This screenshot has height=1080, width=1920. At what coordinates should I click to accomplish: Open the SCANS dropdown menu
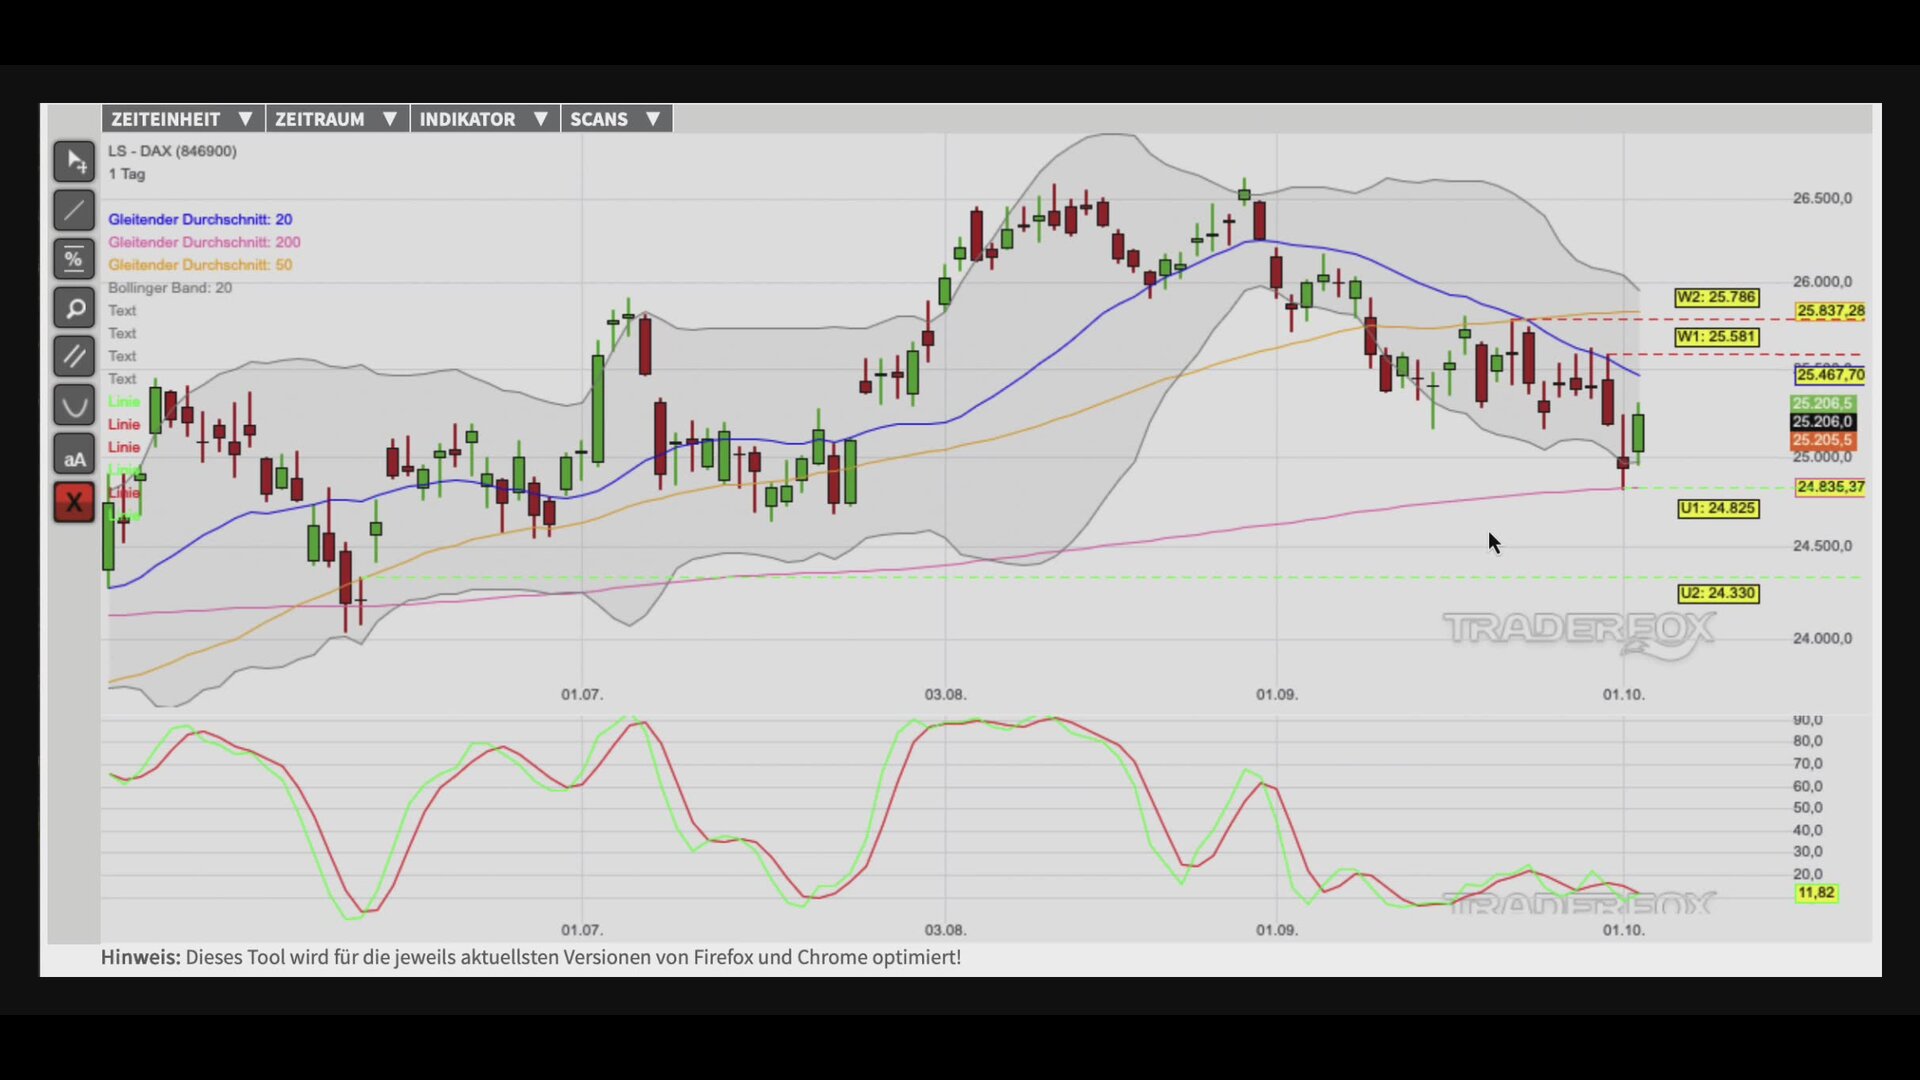point(616,119)
